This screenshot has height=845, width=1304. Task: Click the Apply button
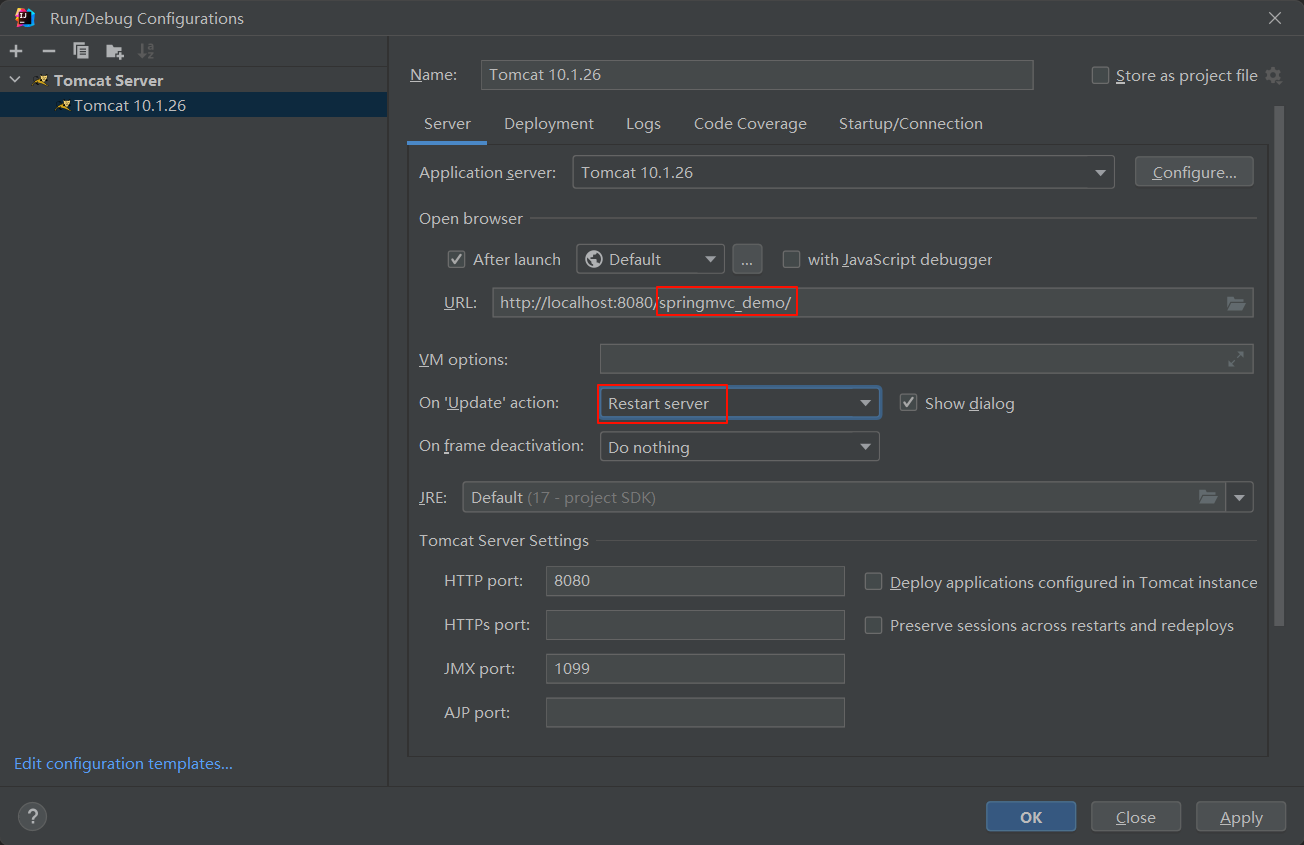point(1241,817)
